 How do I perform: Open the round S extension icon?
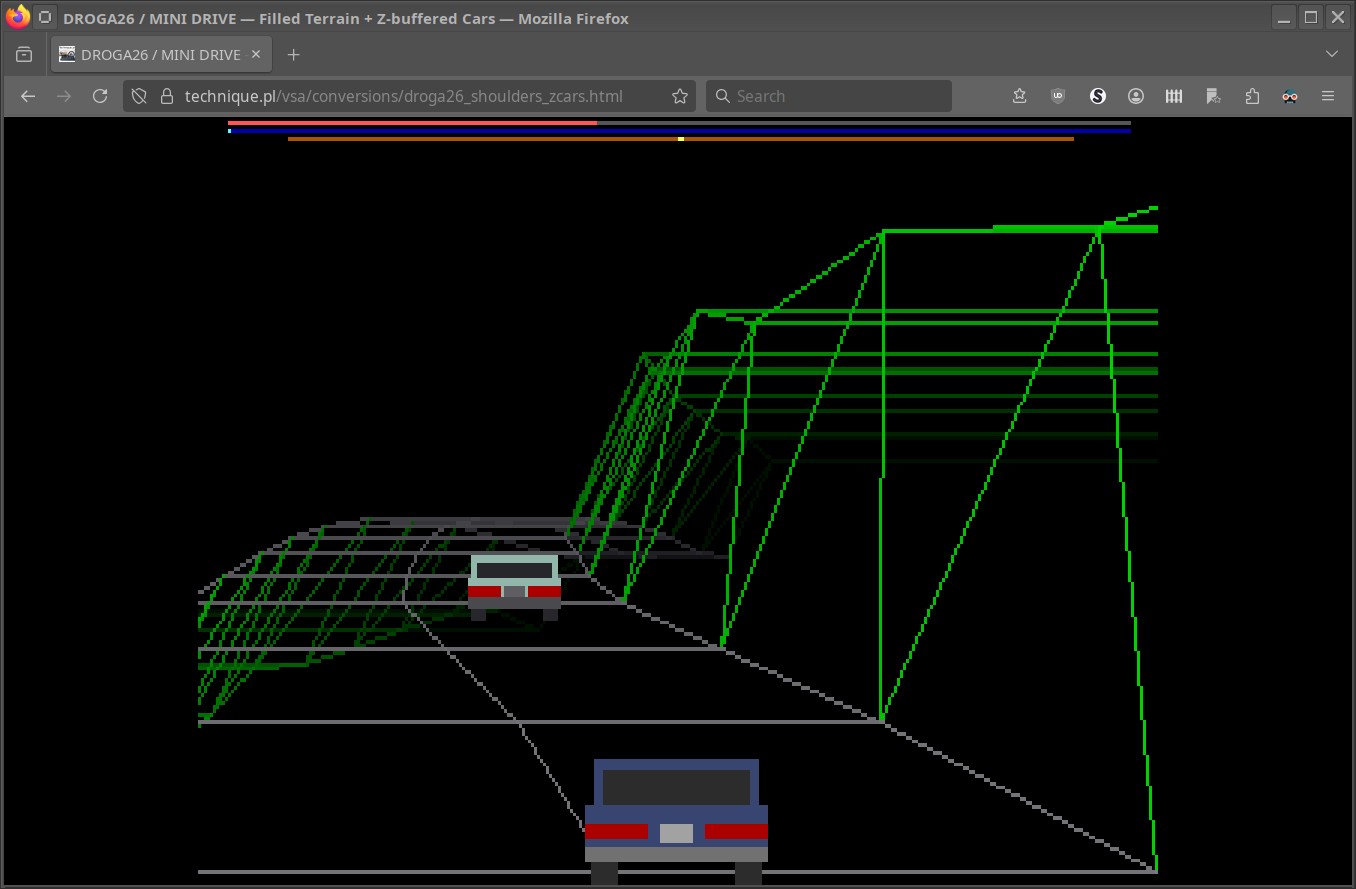point(1098,96)
